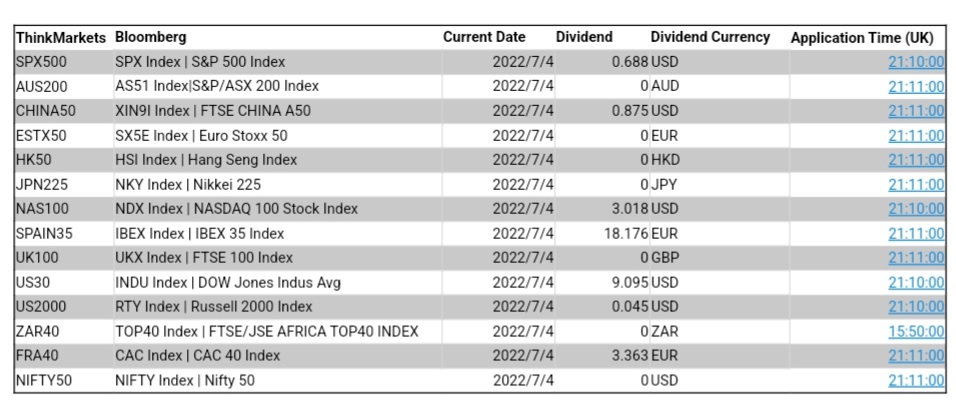Select the US2000 application time link
Image resolution: width=956 pixels, height=409 pixels.
pos(915,307)
